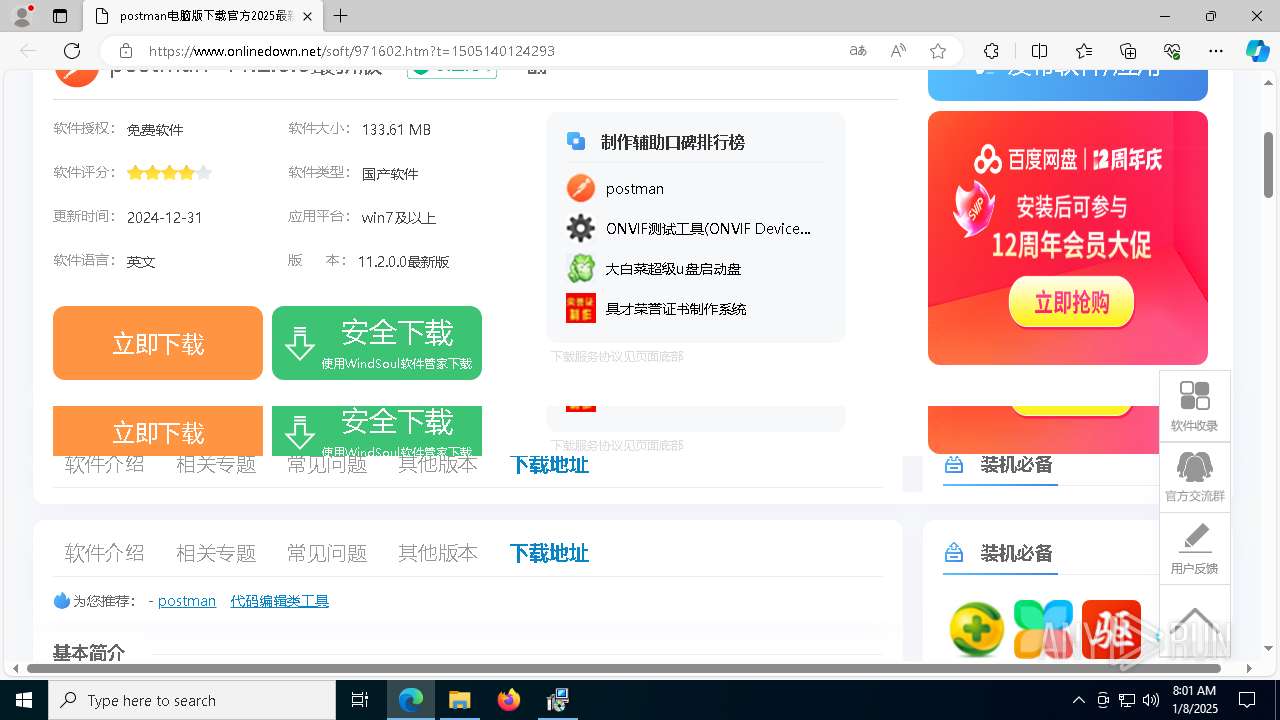
Task: Click the win7及以上 platform value
Action: 399,217
